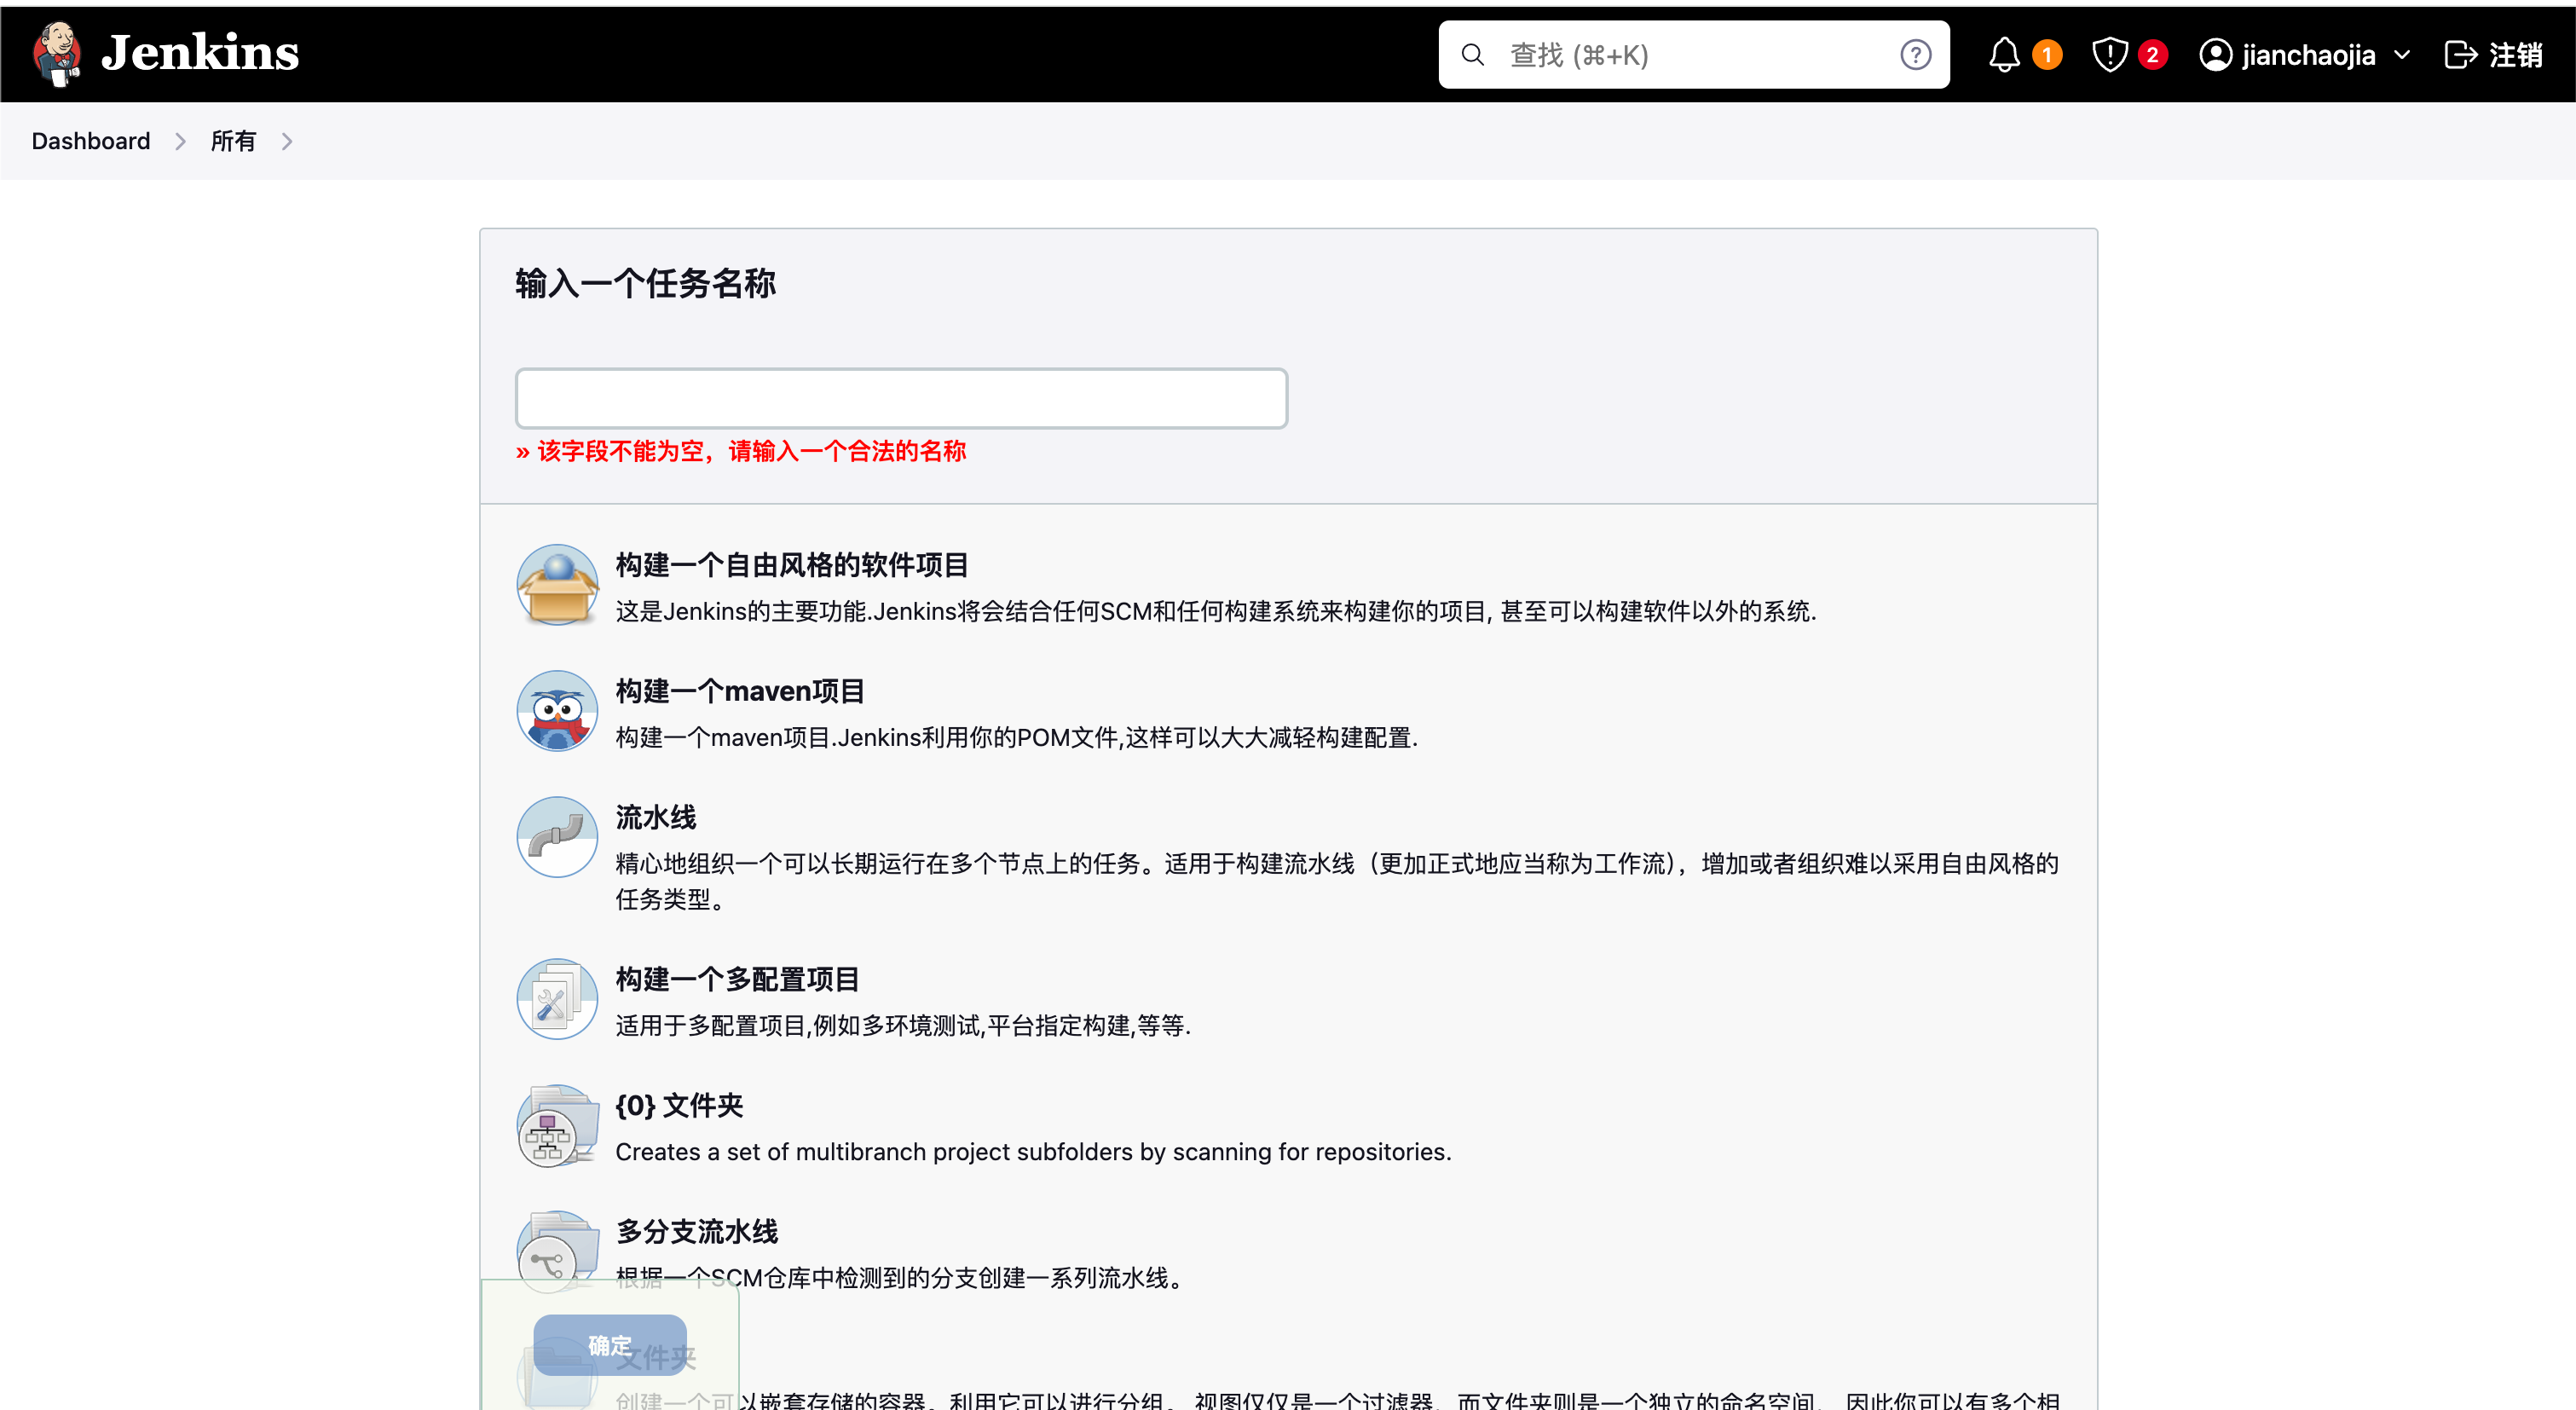Open notifications bell icon
This screenshot has width=2576, height=1410.
(x=2004, y=55)
